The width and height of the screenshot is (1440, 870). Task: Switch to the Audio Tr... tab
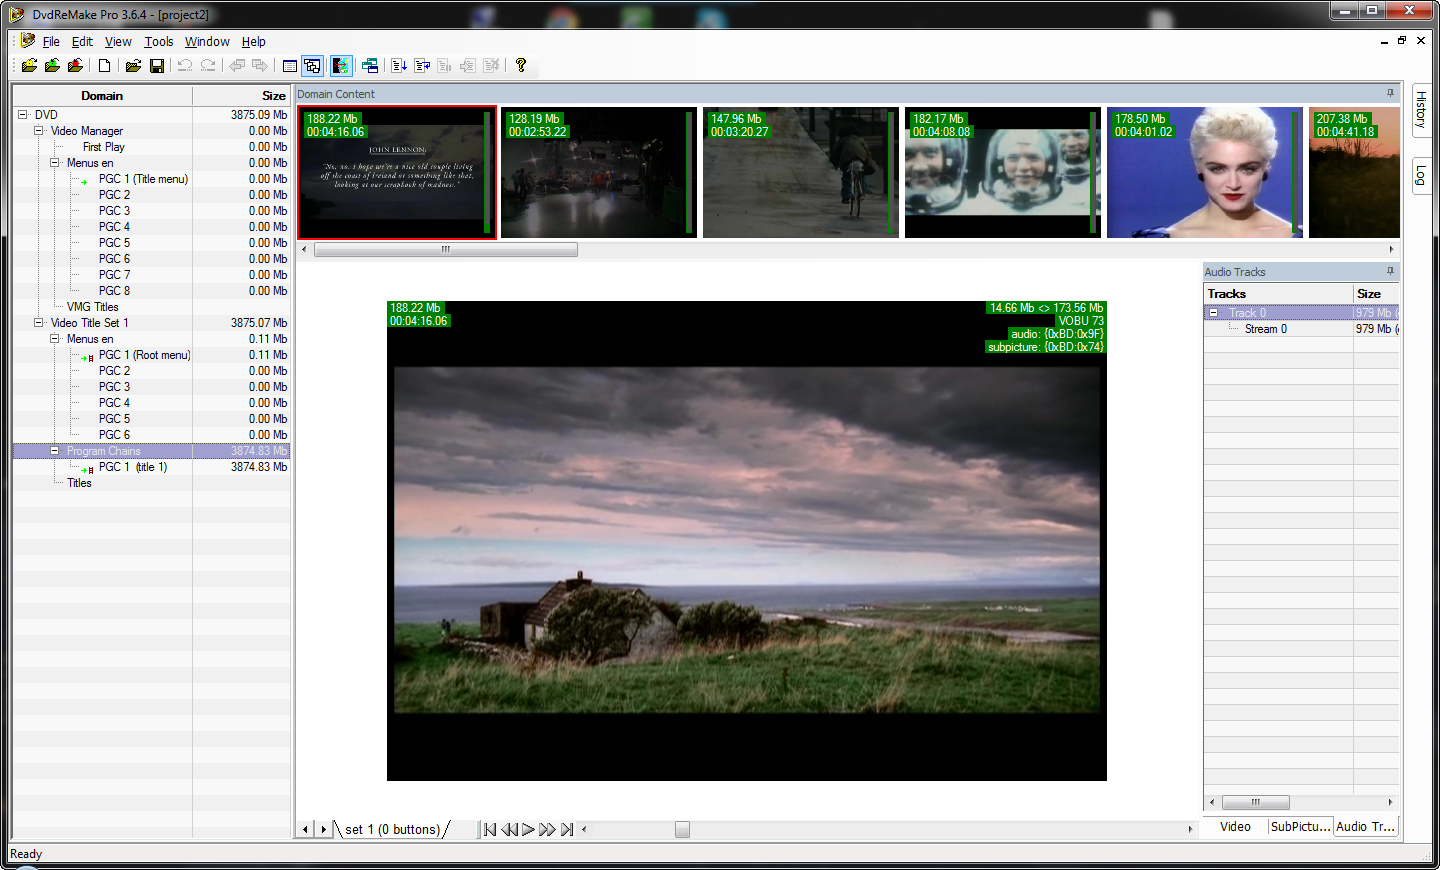pyautogui.click(x=1365, y=827)
